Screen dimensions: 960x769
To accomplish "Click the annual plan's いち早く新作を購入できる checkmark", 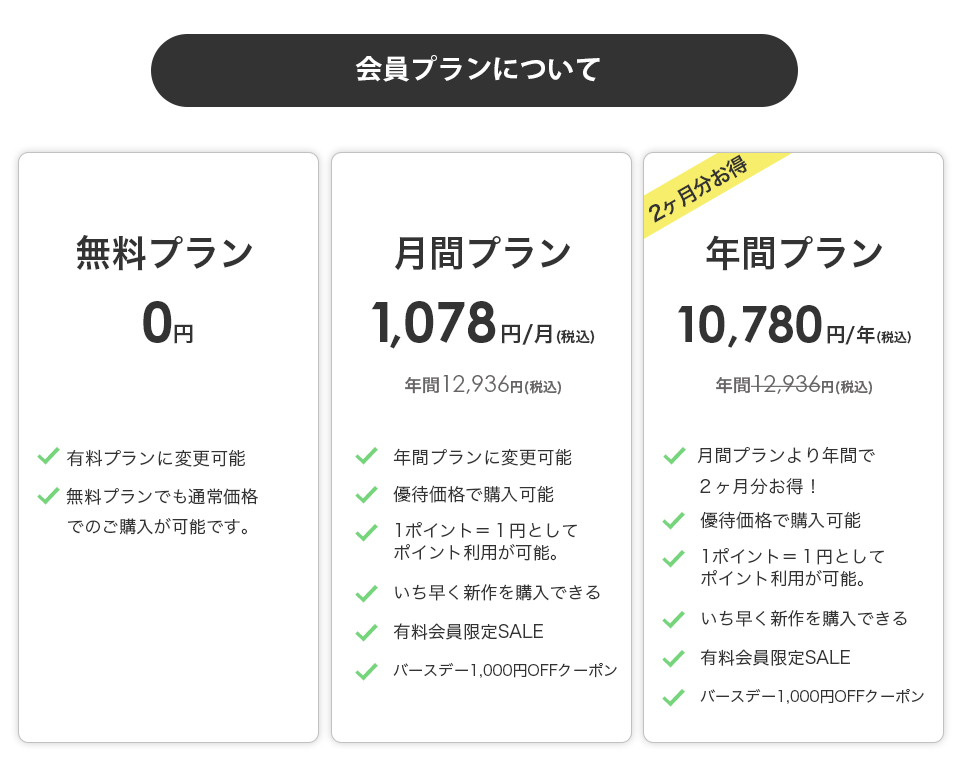I will [674, 619].
